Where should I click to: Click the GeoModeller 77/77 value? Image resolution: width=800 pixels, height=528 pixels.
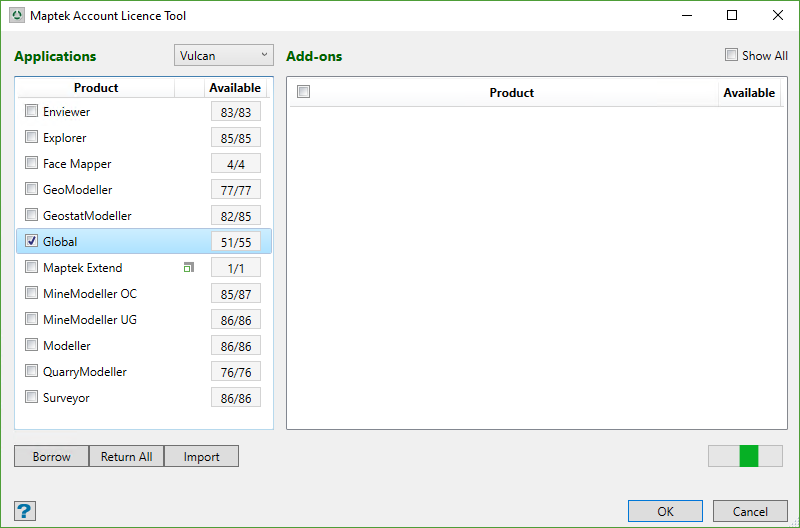click(x=236, y=190)
